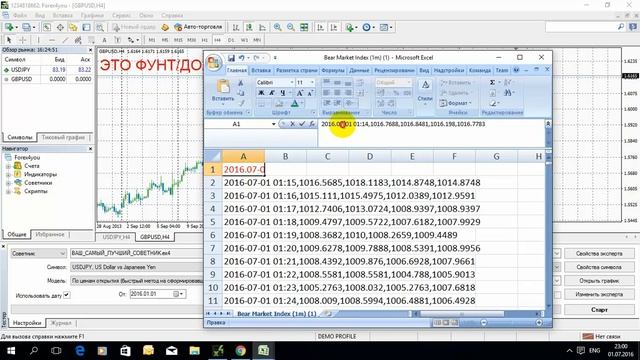Open the Файл menu in MetaTrader
The image size is (640, 360).
pyautogui.click(x=20, y=16)
